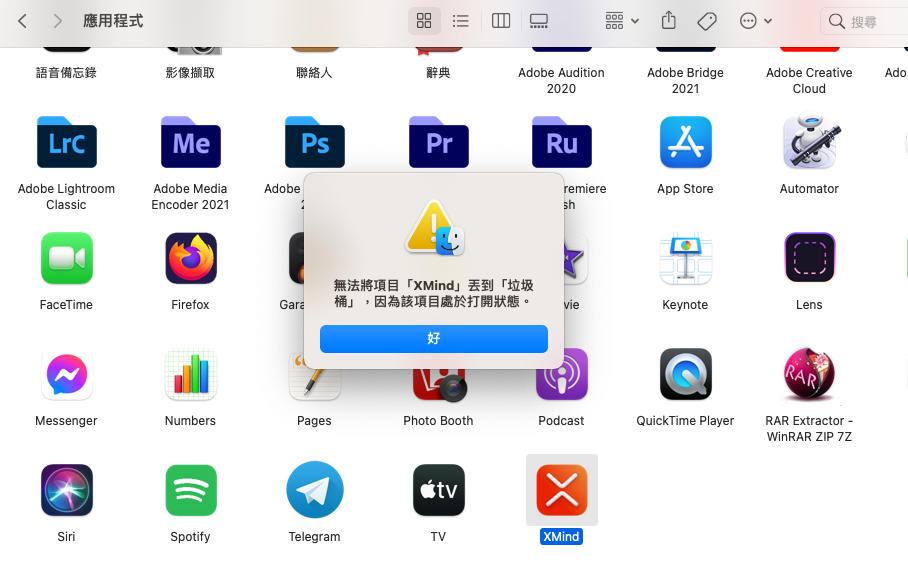Screen dimensions: 908x568
Task: Select the Messenger app icon
Action: (x=67, y=375)
